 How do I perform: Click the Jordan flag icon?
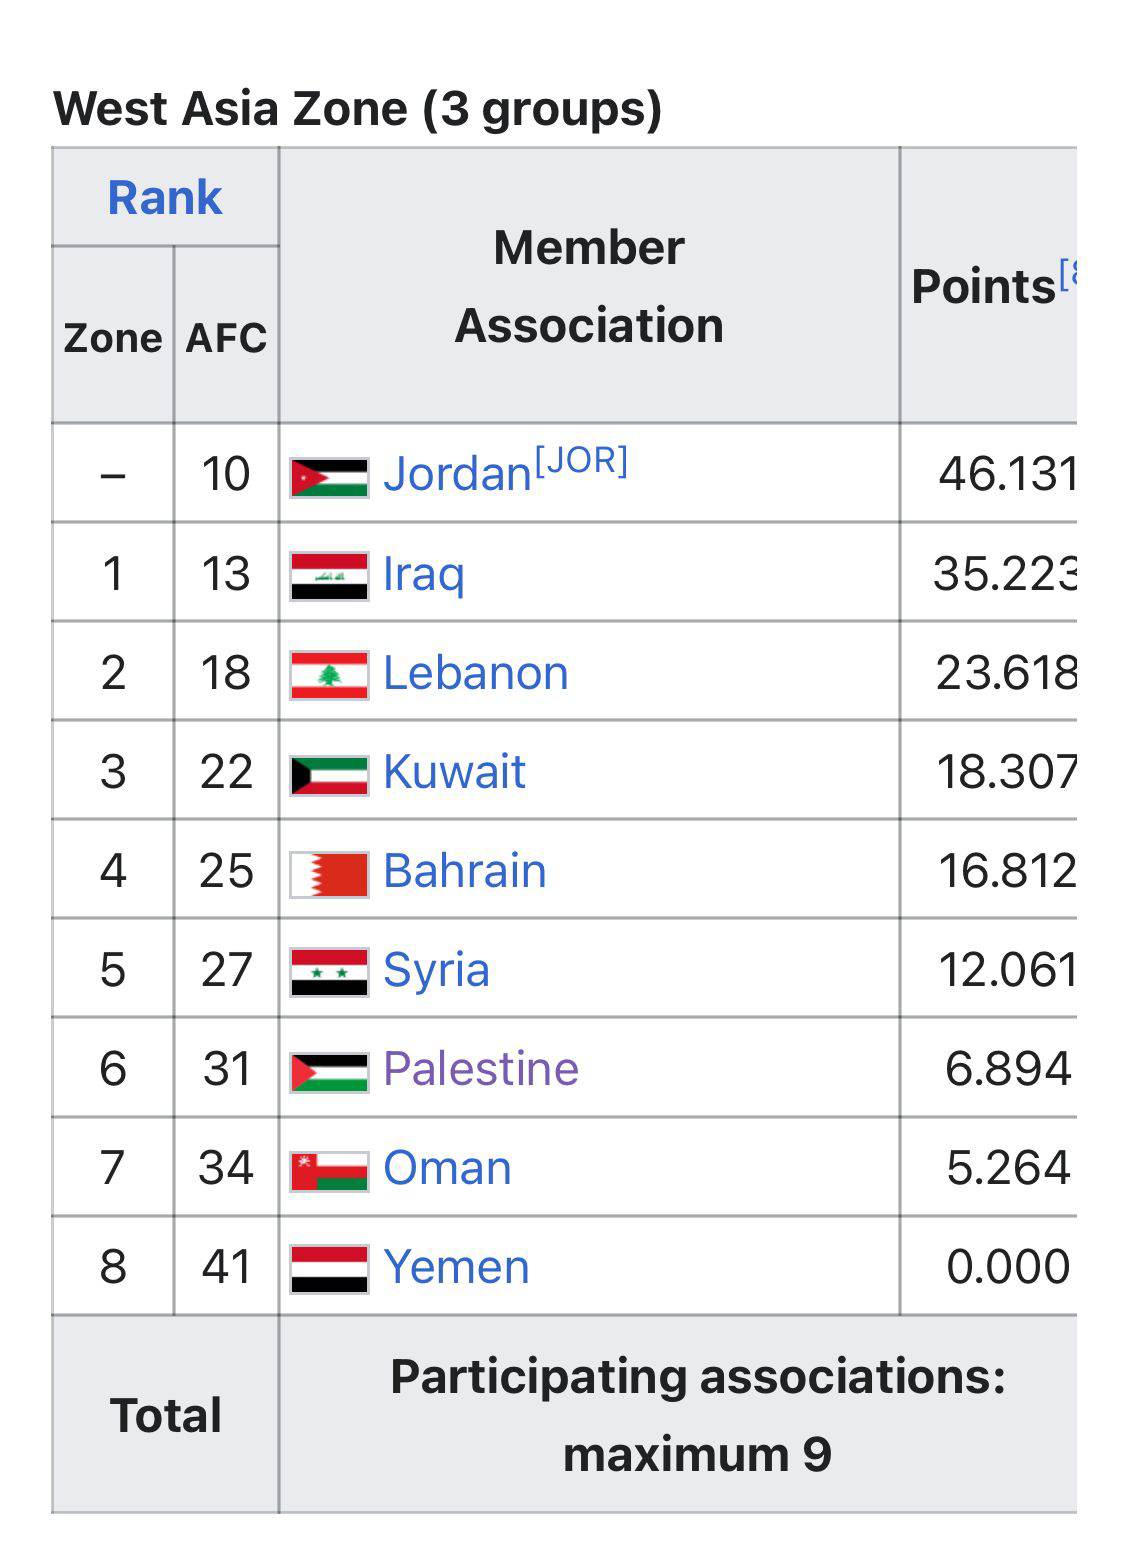pyautogui.click(x=329, y=477)
